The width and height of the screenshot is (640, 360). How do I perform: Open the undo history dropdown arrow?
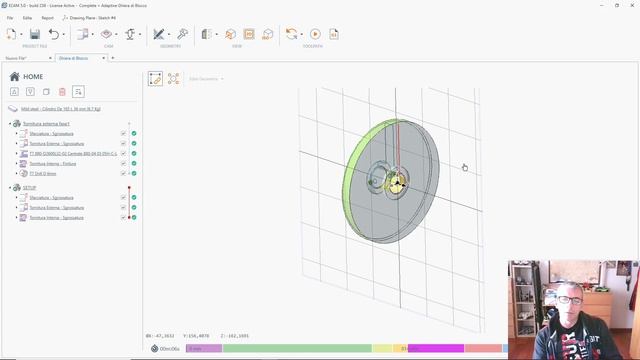[x=64, y=34]
